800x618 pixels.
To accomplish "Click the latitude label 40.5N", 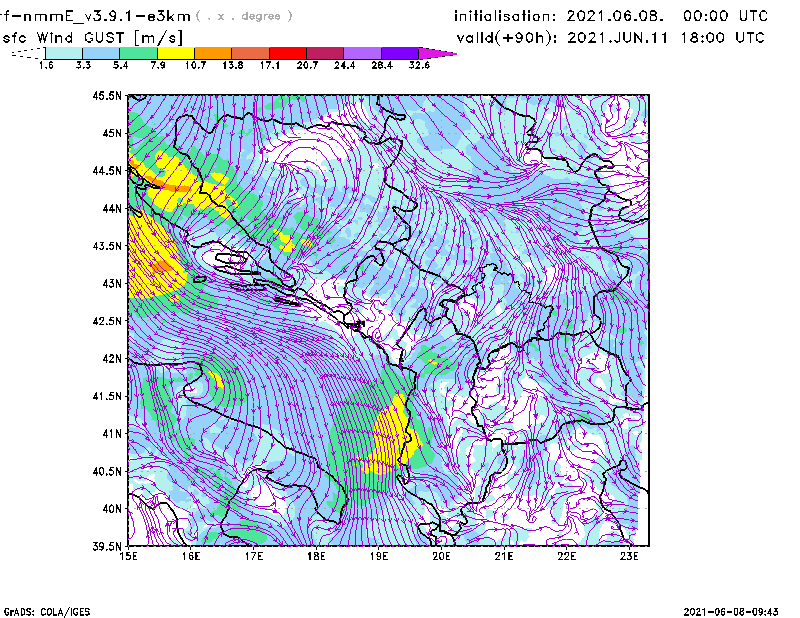I will pos(107,471).
